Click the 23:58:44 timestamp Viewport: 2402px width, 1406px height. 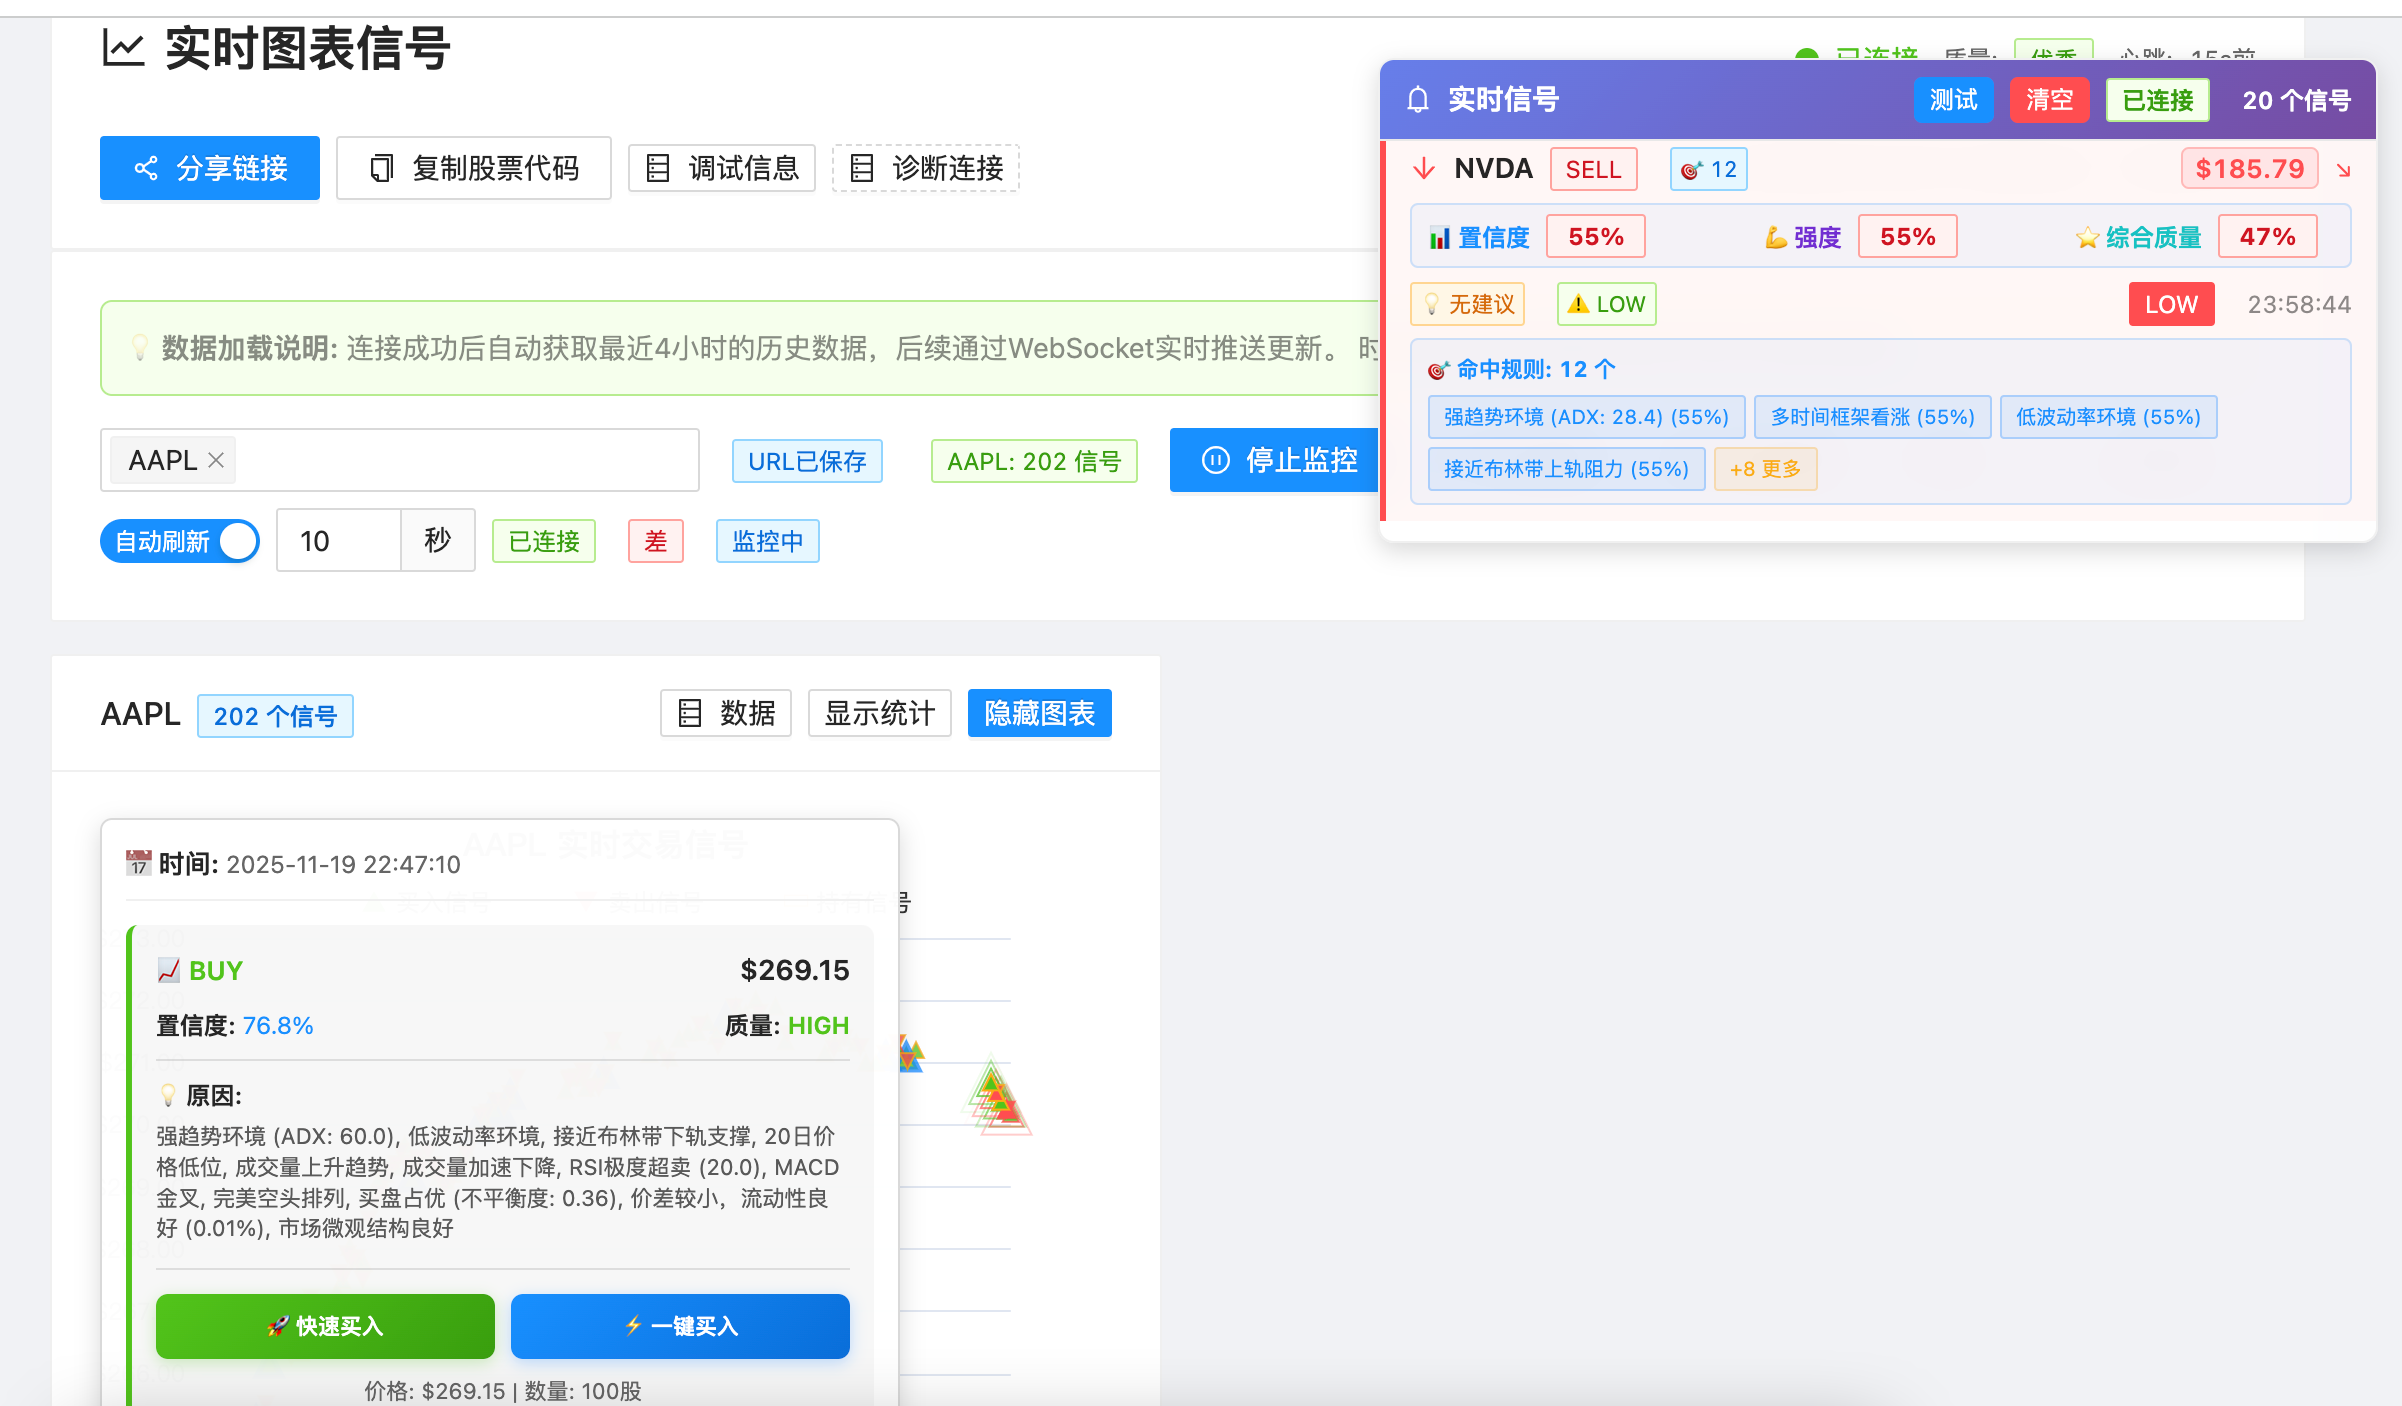pos(2299,304)
